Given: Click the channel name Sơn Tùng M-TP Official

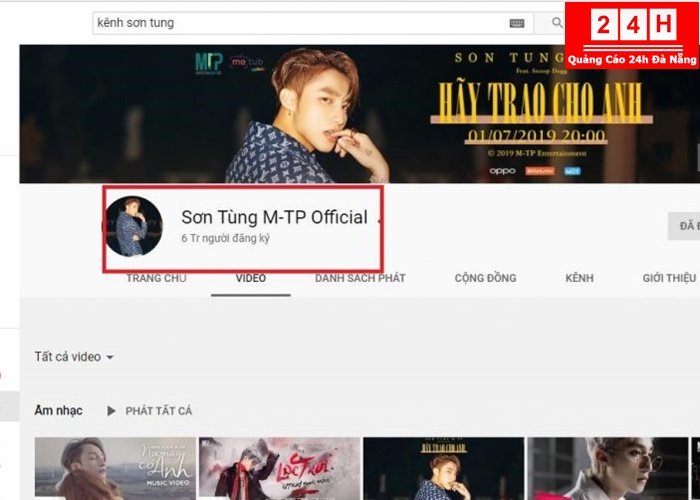Looking at the screenshot, I should click(x=274, y=217).
